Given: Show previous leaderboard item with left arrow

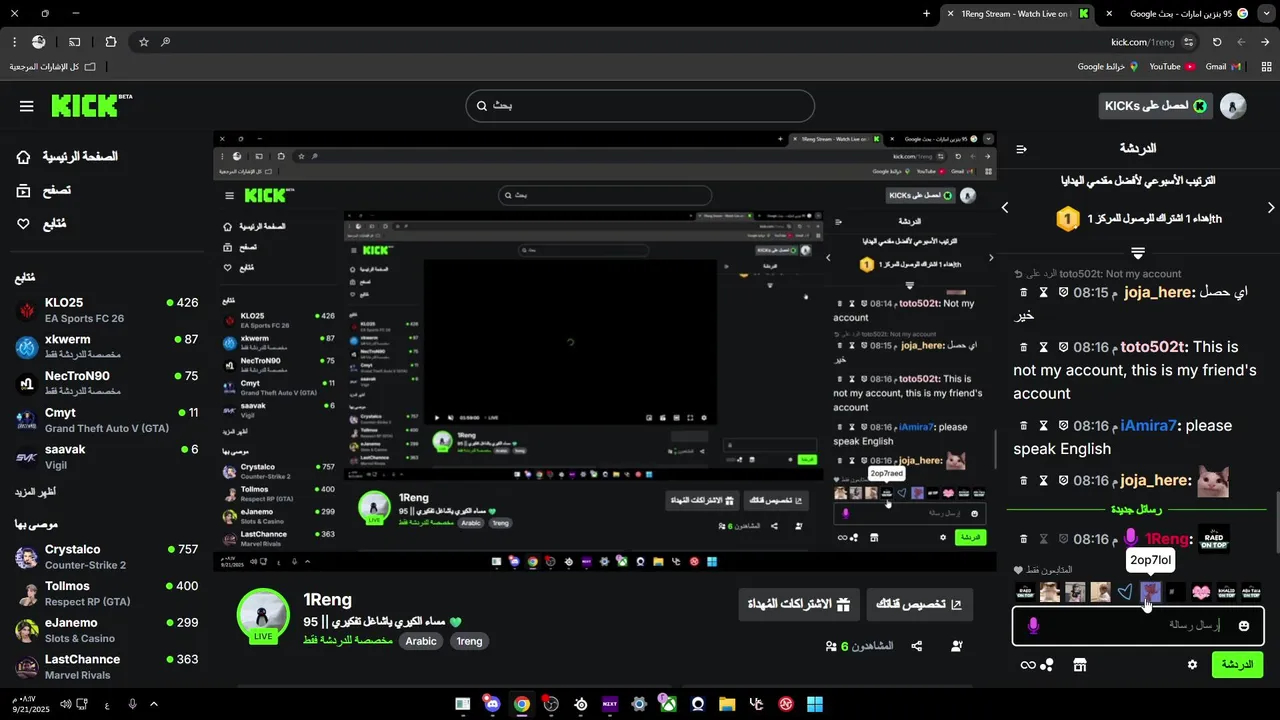Looking at the screenshot, I should point(1005,208).
